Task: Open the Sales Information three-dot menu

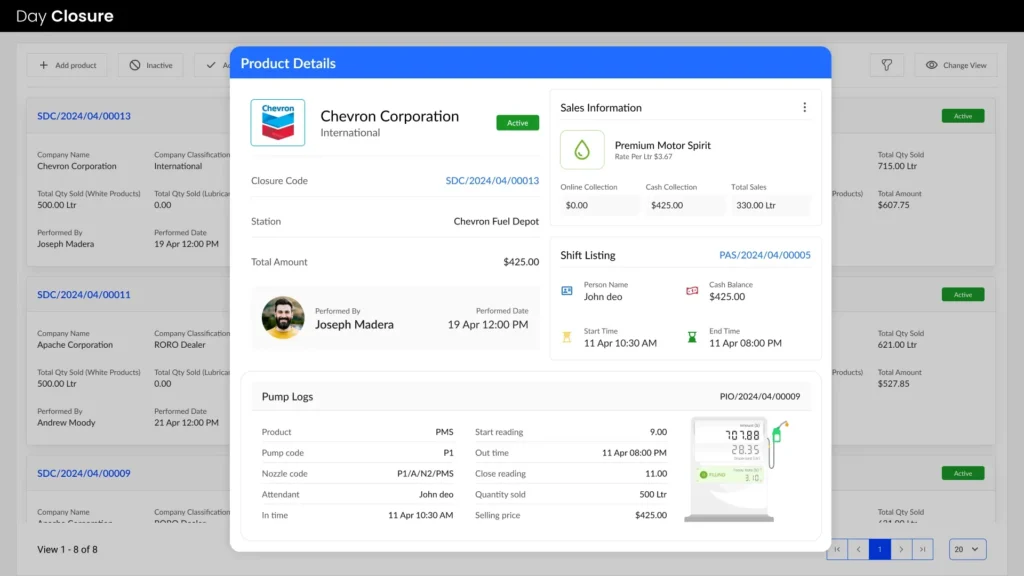Action: (x=804, y=108)
